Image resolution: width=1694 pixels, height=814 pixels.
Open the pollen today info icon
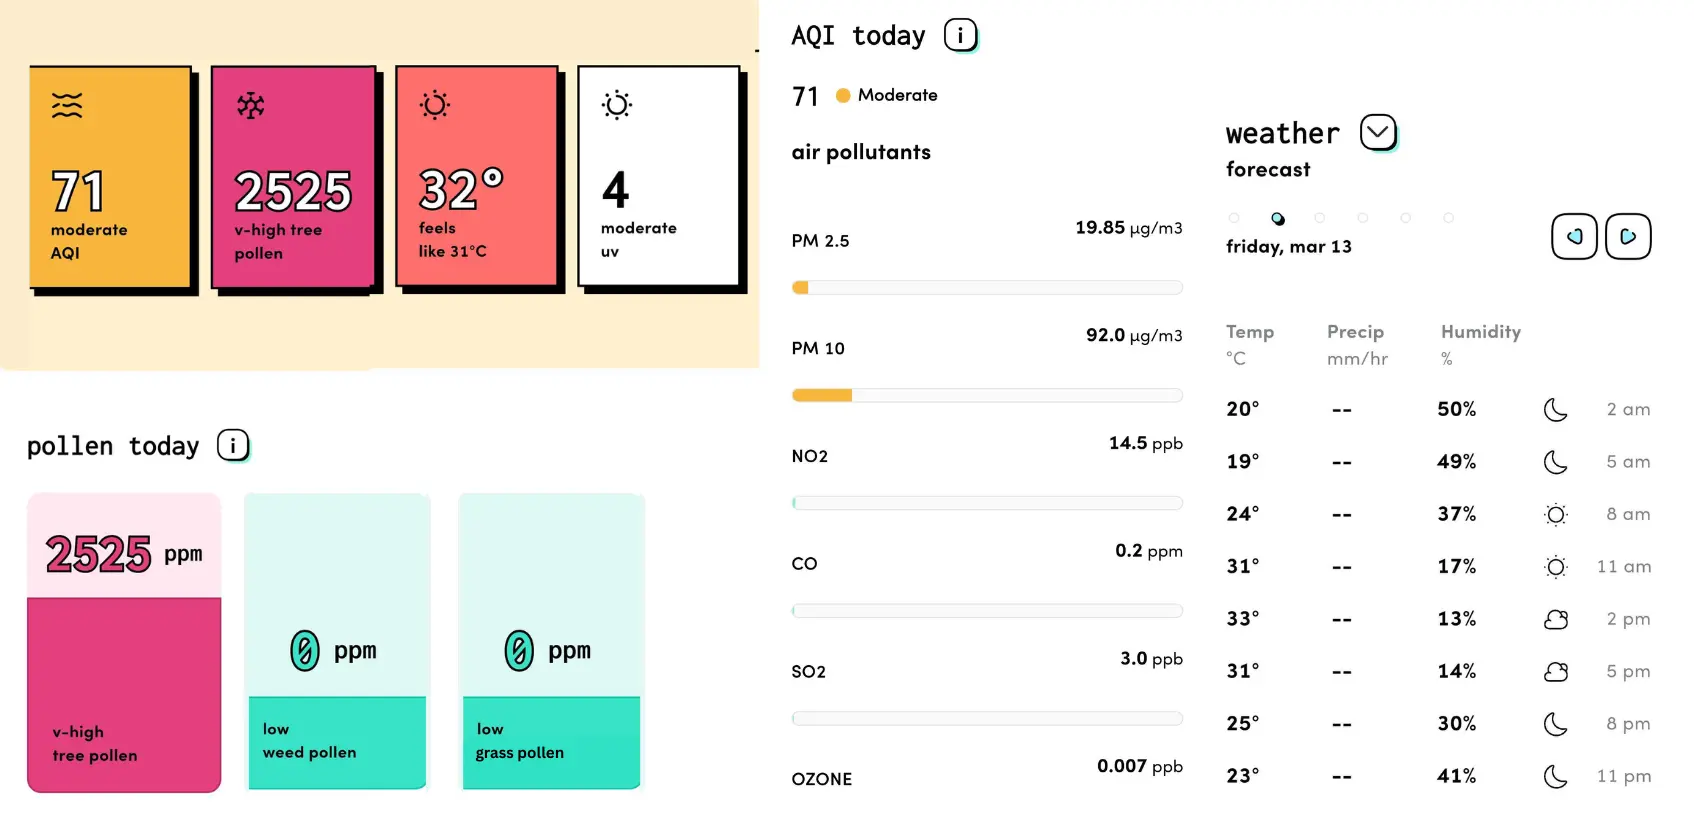tap(233, 446)
